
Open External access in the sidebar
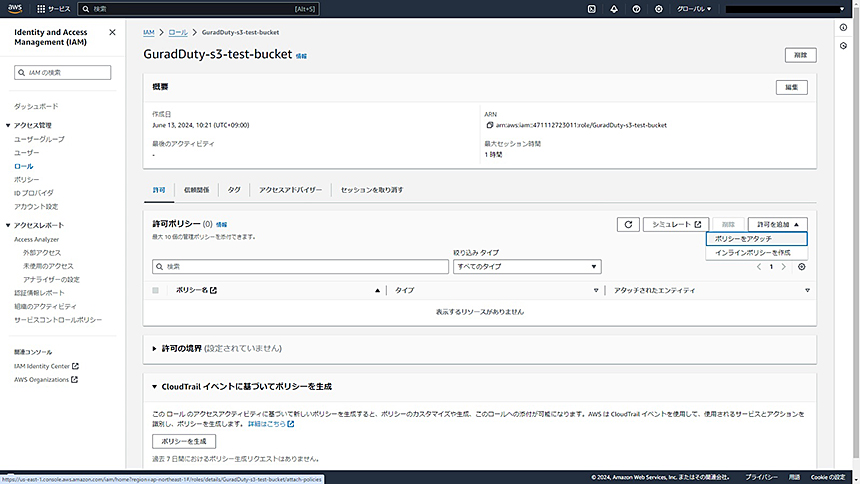pos(42,253)
